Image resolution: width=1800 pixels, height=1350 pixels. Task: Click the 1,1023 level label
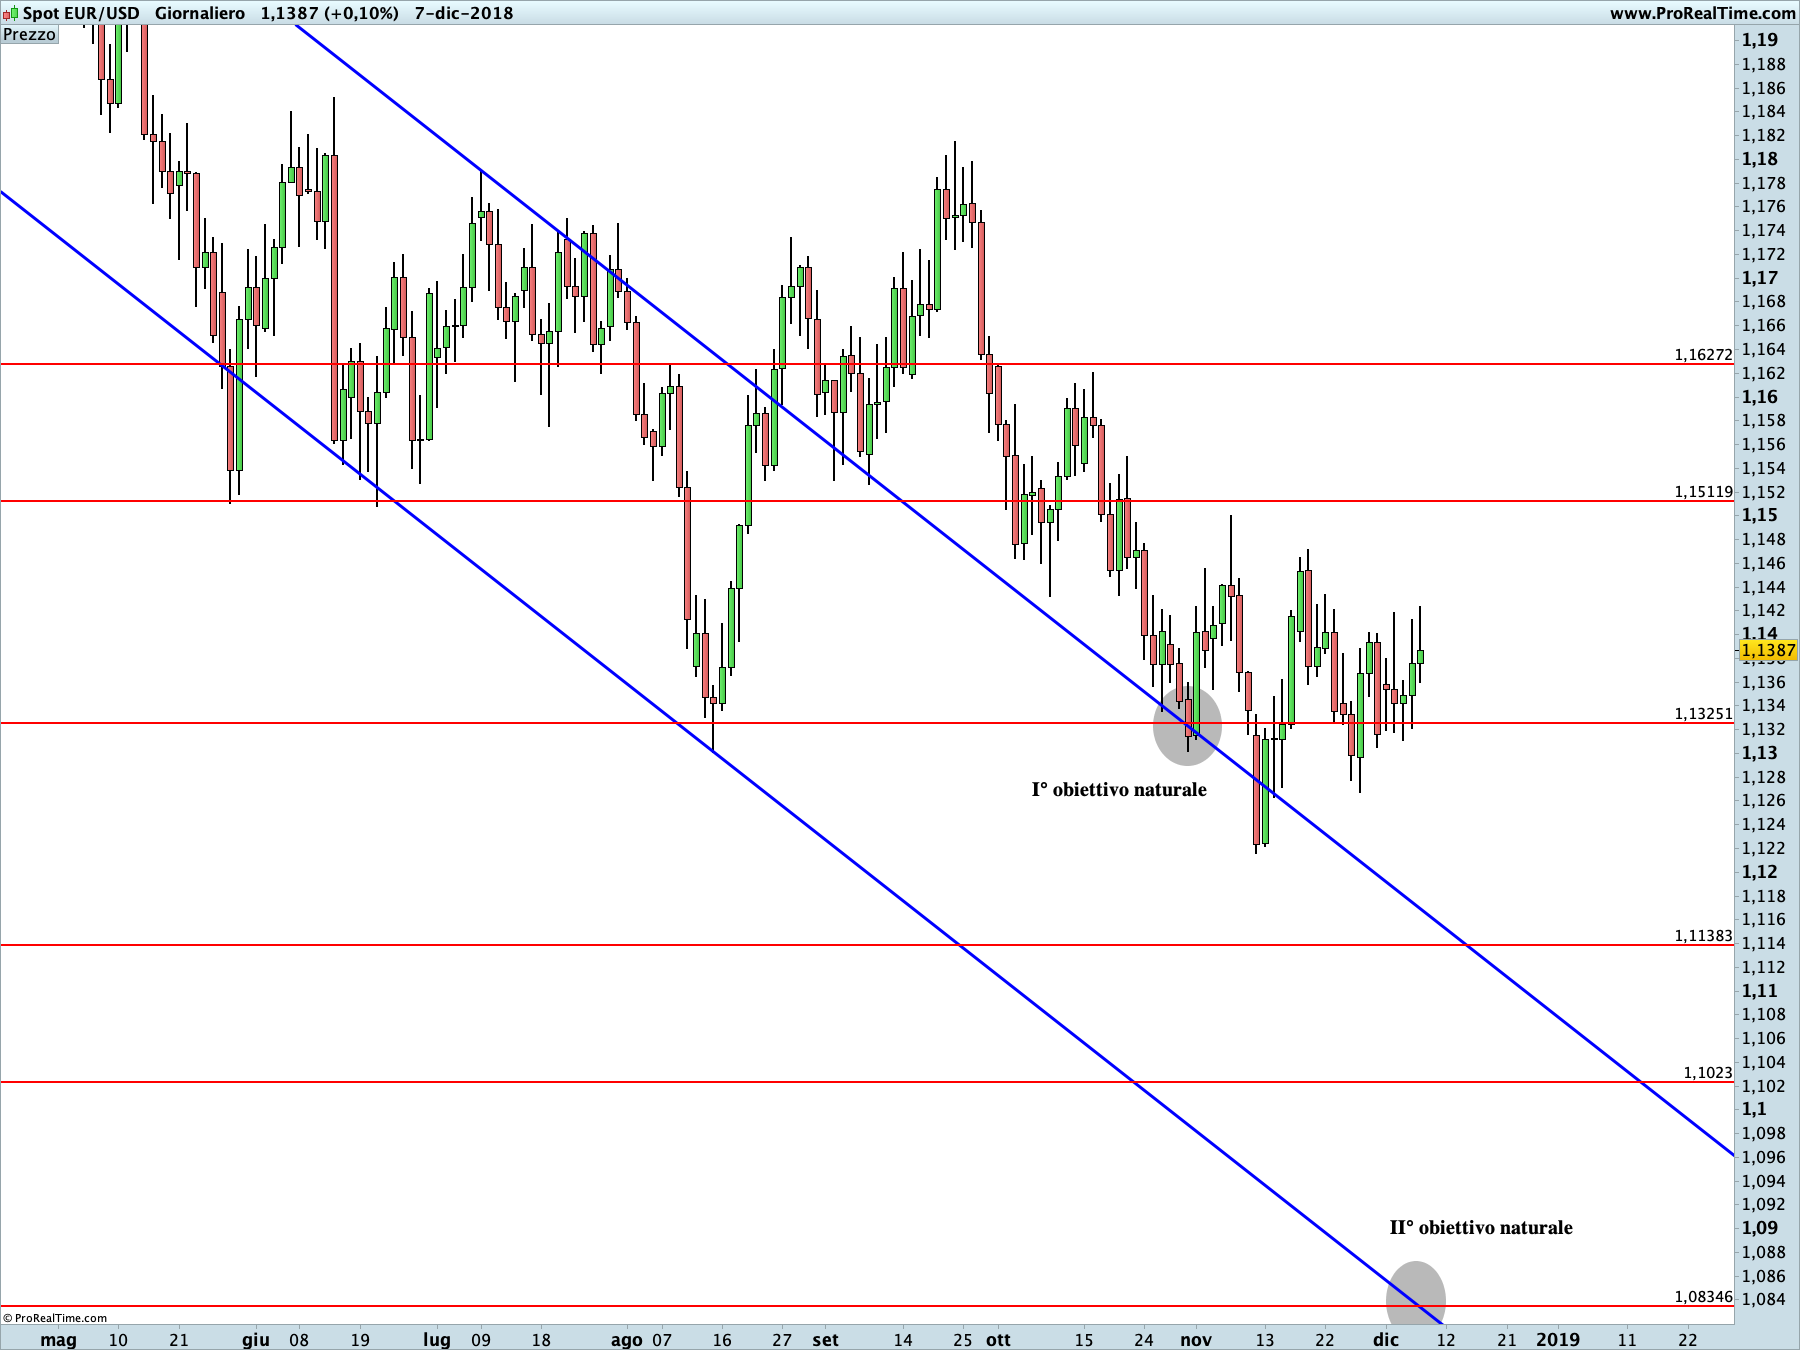point(1708,1072)
